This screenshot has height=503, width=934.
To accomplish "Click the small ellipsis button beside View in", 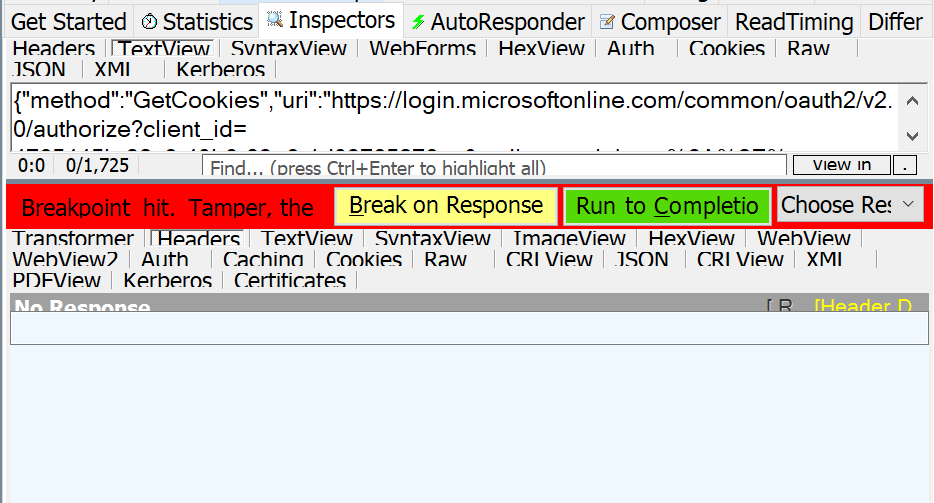I will pos(904,165).
